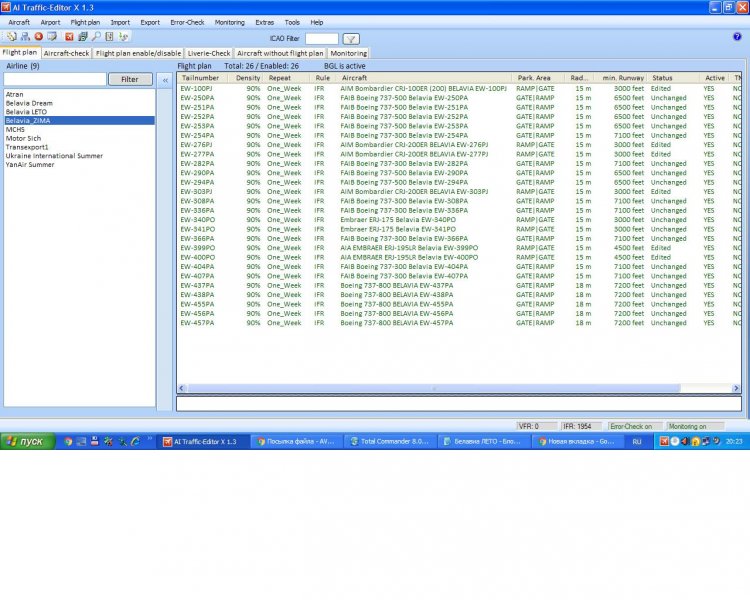The width and height of the screenshot is (750, 600).
Task: Click the horizontal scrollbar's left arrow
Action: [x=182, y=388]
